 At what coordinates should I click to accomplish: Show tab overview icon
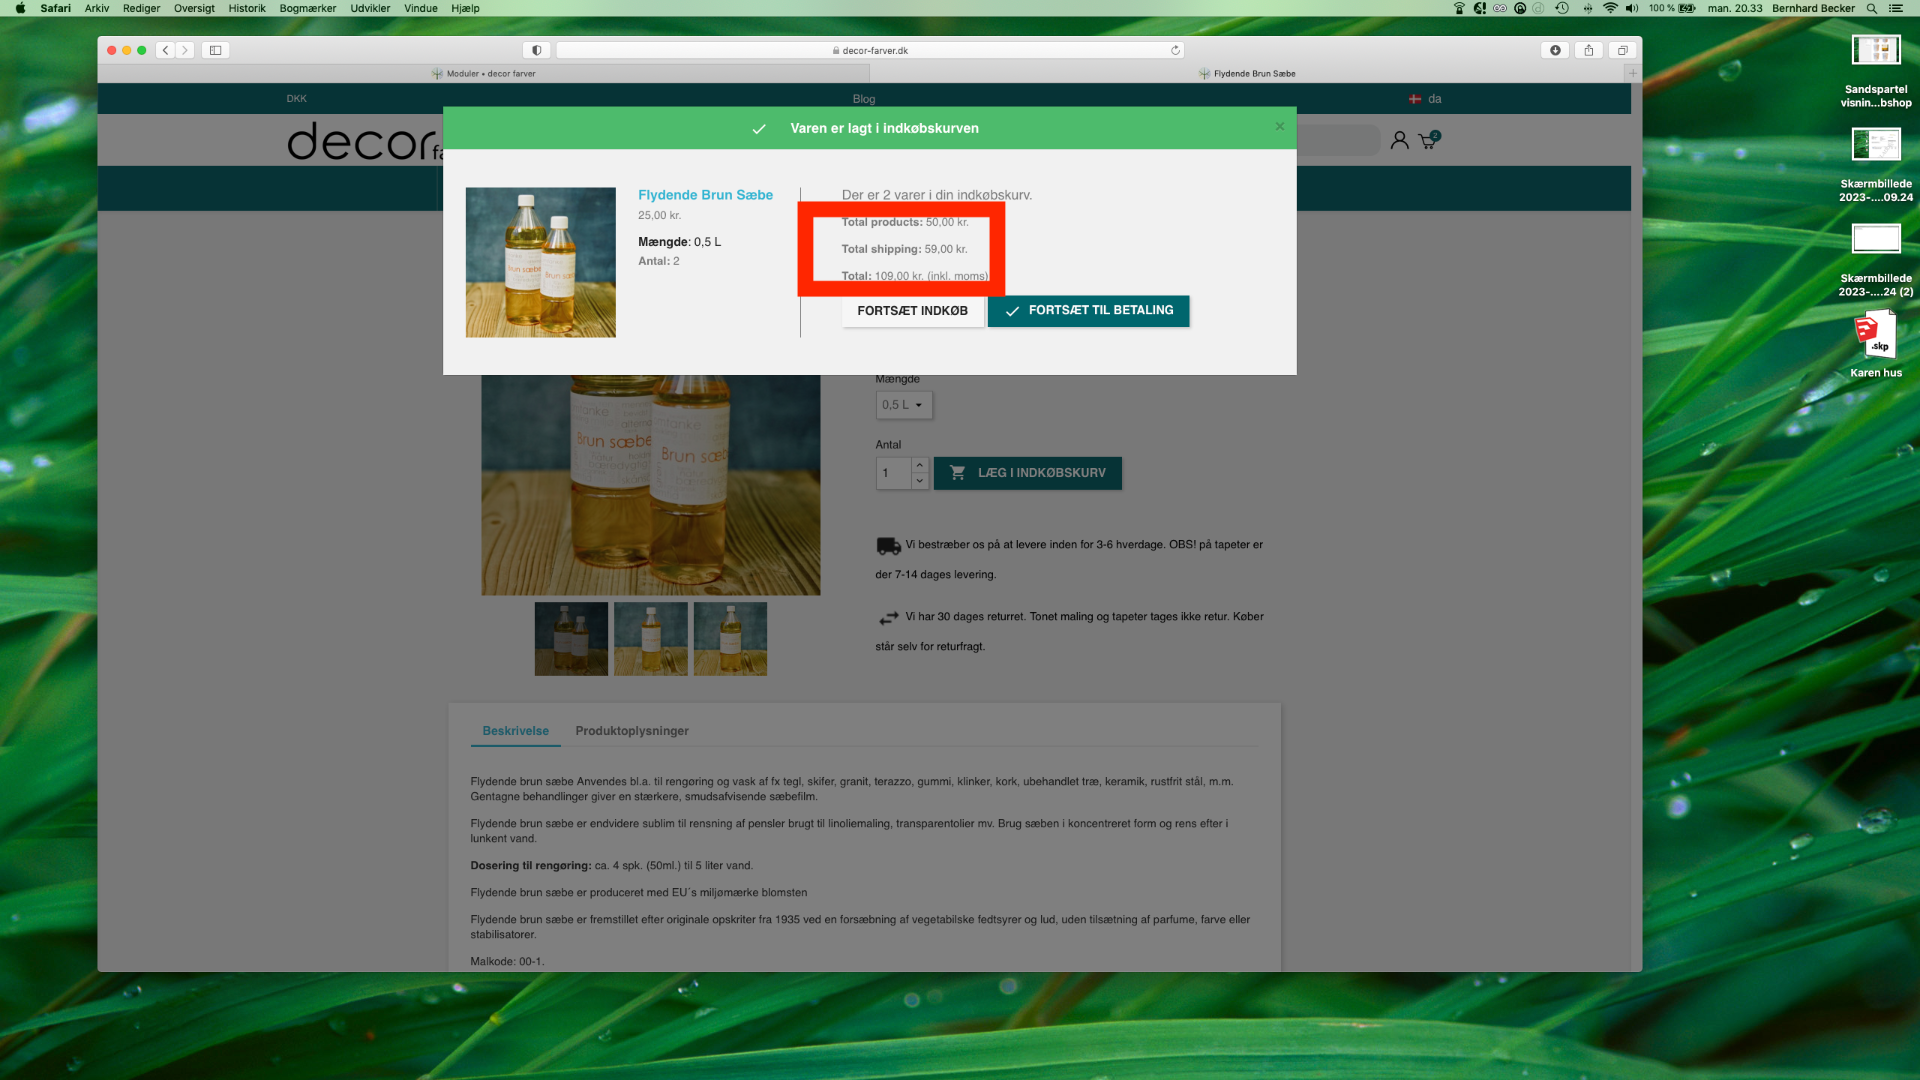[1623, 50]
